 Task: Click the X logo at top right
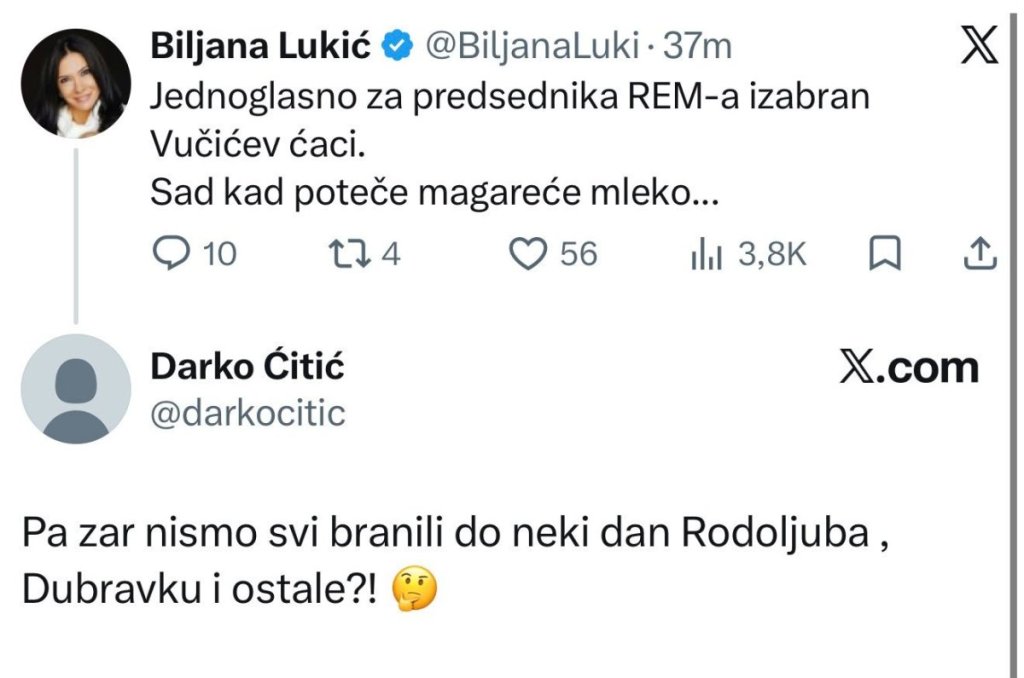pyautogui.click(x=979, y=44)
